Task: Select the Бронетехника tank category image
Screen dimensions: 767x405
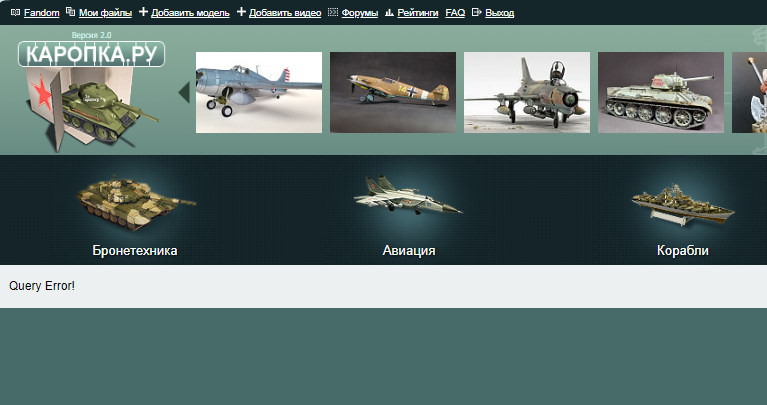Action: point(135,202)
